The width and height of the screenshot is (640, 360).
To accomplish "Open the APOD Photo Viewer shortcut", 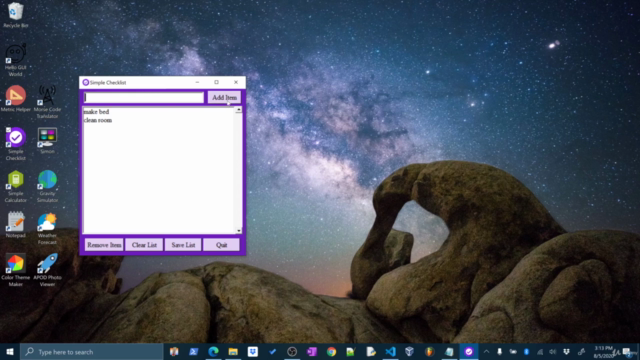I will point(47,270).
